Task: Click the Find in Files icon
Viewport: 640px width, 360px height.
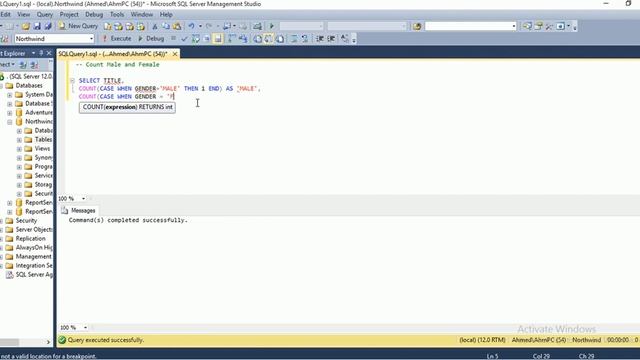Action: [x=417, y=26]
